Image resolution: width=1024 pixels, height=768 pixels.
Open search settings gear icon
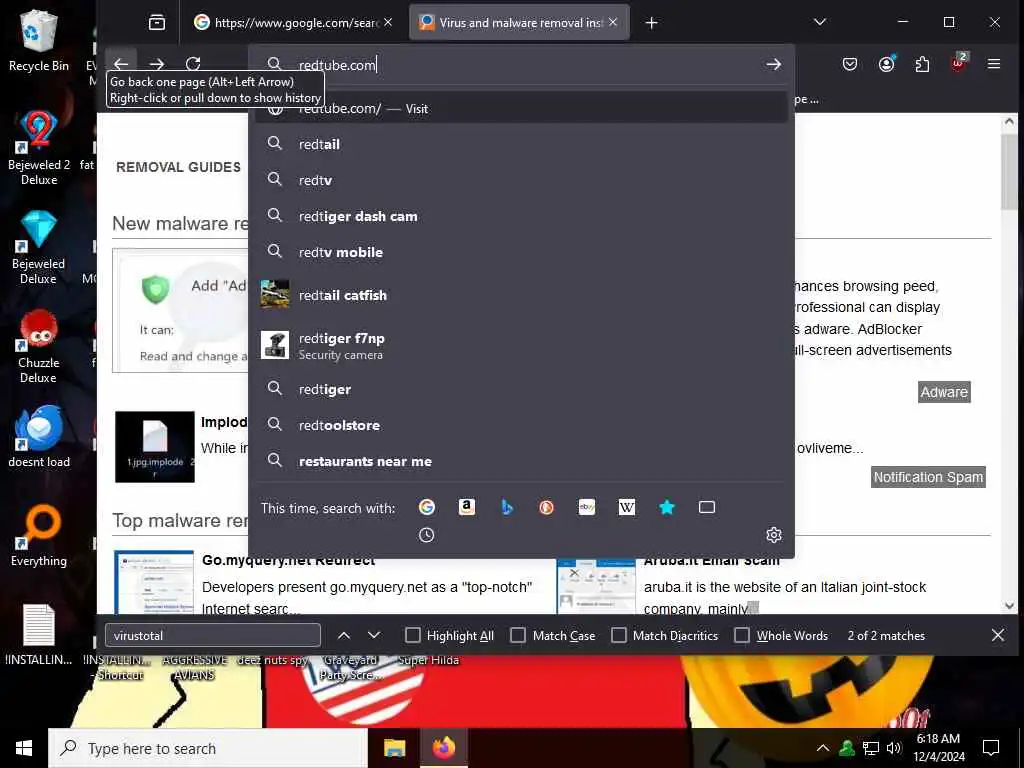pos(774,535)
